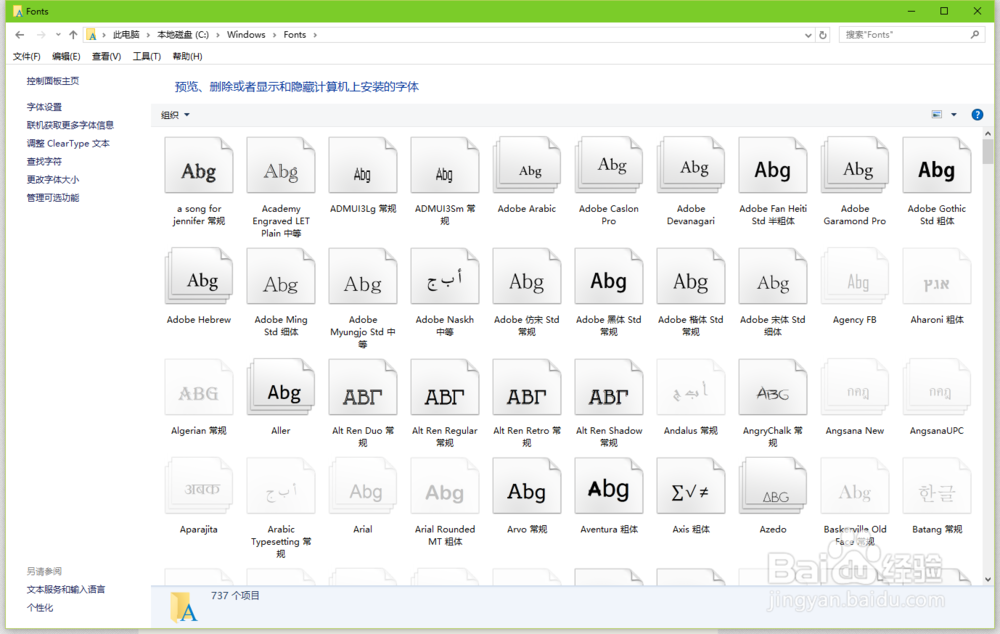Image resolution: width=1000 pixels, height=634 pixels.
Task: Select the Arial font family
Action: [363, 486]
